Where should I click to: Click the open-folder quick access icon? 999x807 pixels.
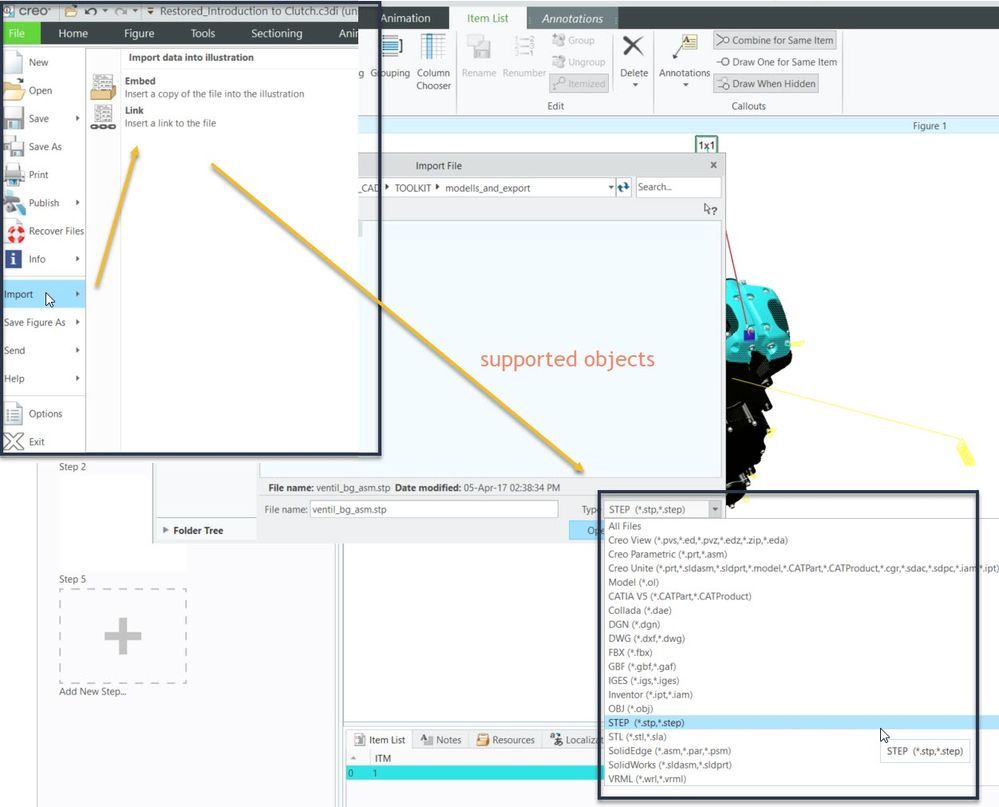pyautogui.click(x=71, y=11)
